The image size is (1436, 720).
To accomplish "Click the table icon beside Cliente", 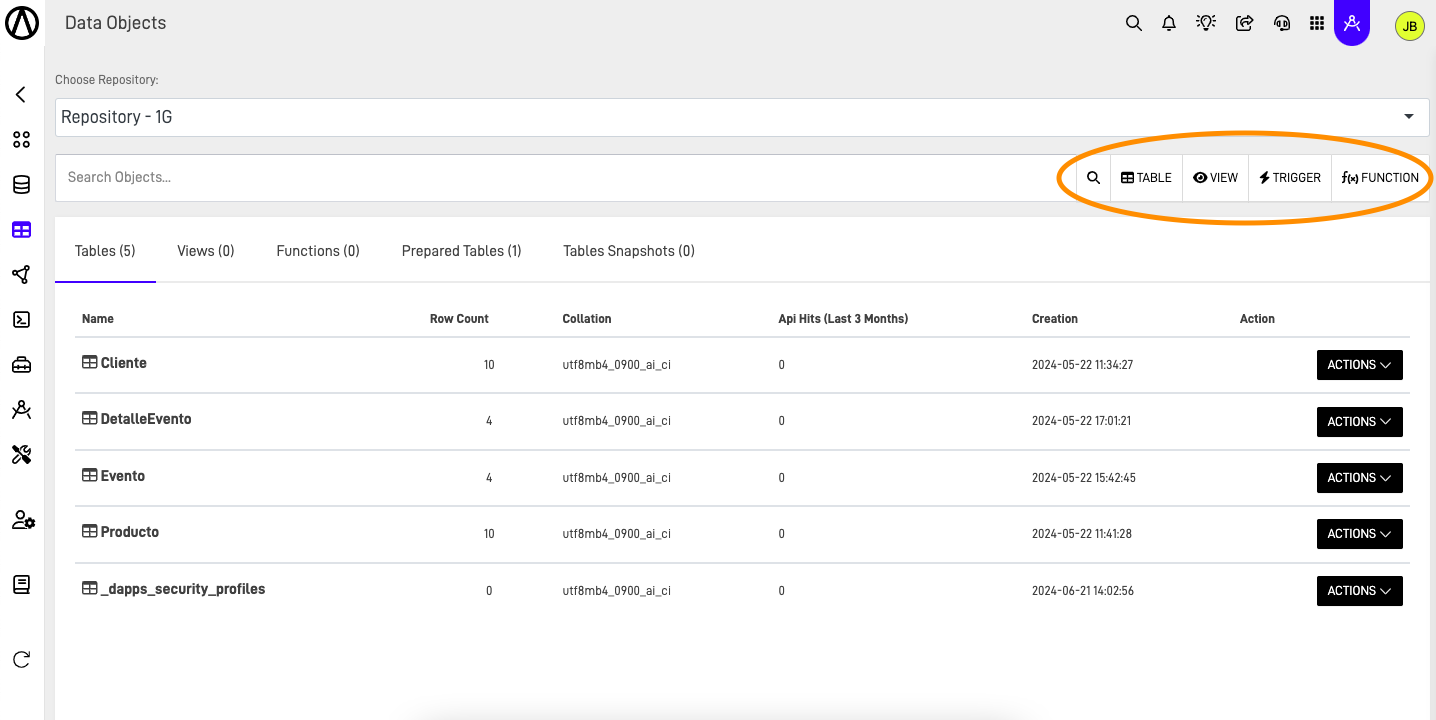I will (89, 363).
